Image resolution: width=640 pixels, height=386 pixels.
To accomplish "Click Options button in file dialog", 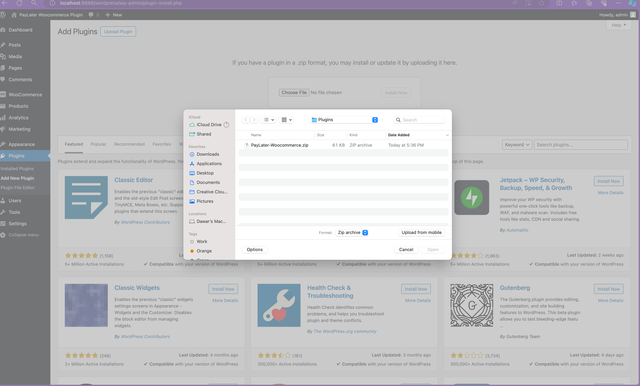I will click(255, 249).
